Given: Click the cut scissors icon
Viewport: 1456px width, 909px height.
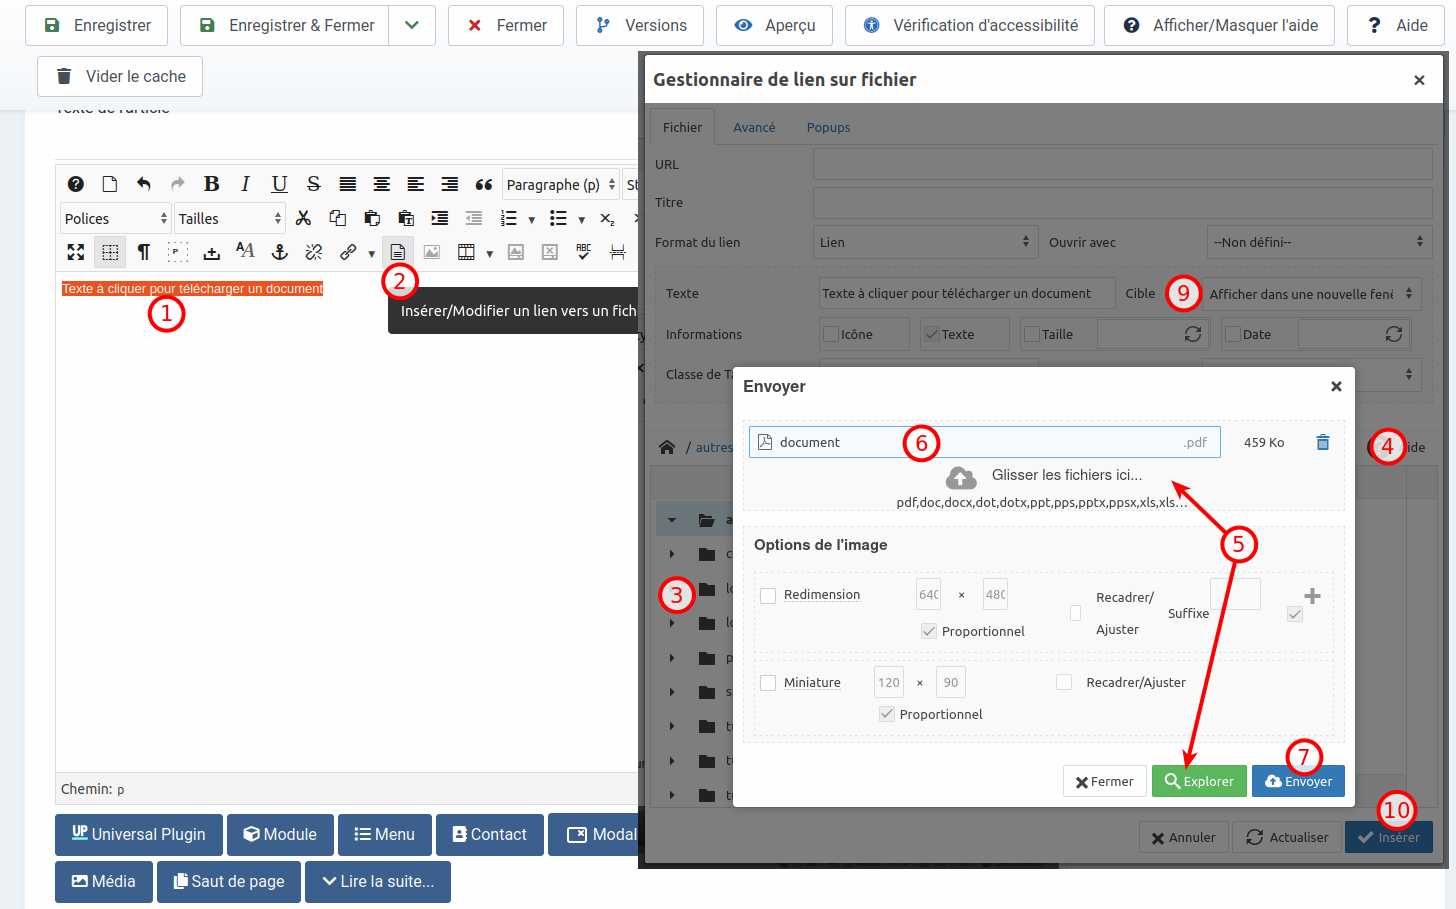Looking at the screenshot, I should click(x=304, y=218).
